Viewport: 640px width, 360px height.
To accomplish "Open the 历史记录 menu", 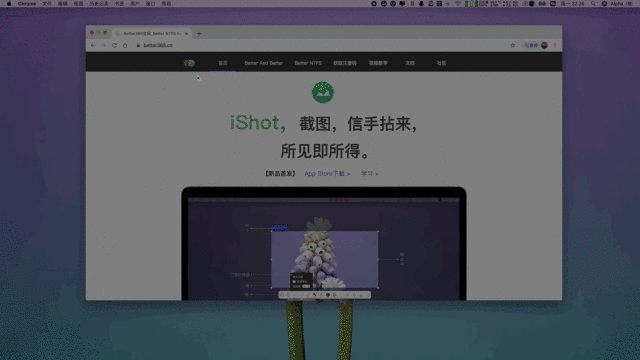I will (x=99, y=4).
